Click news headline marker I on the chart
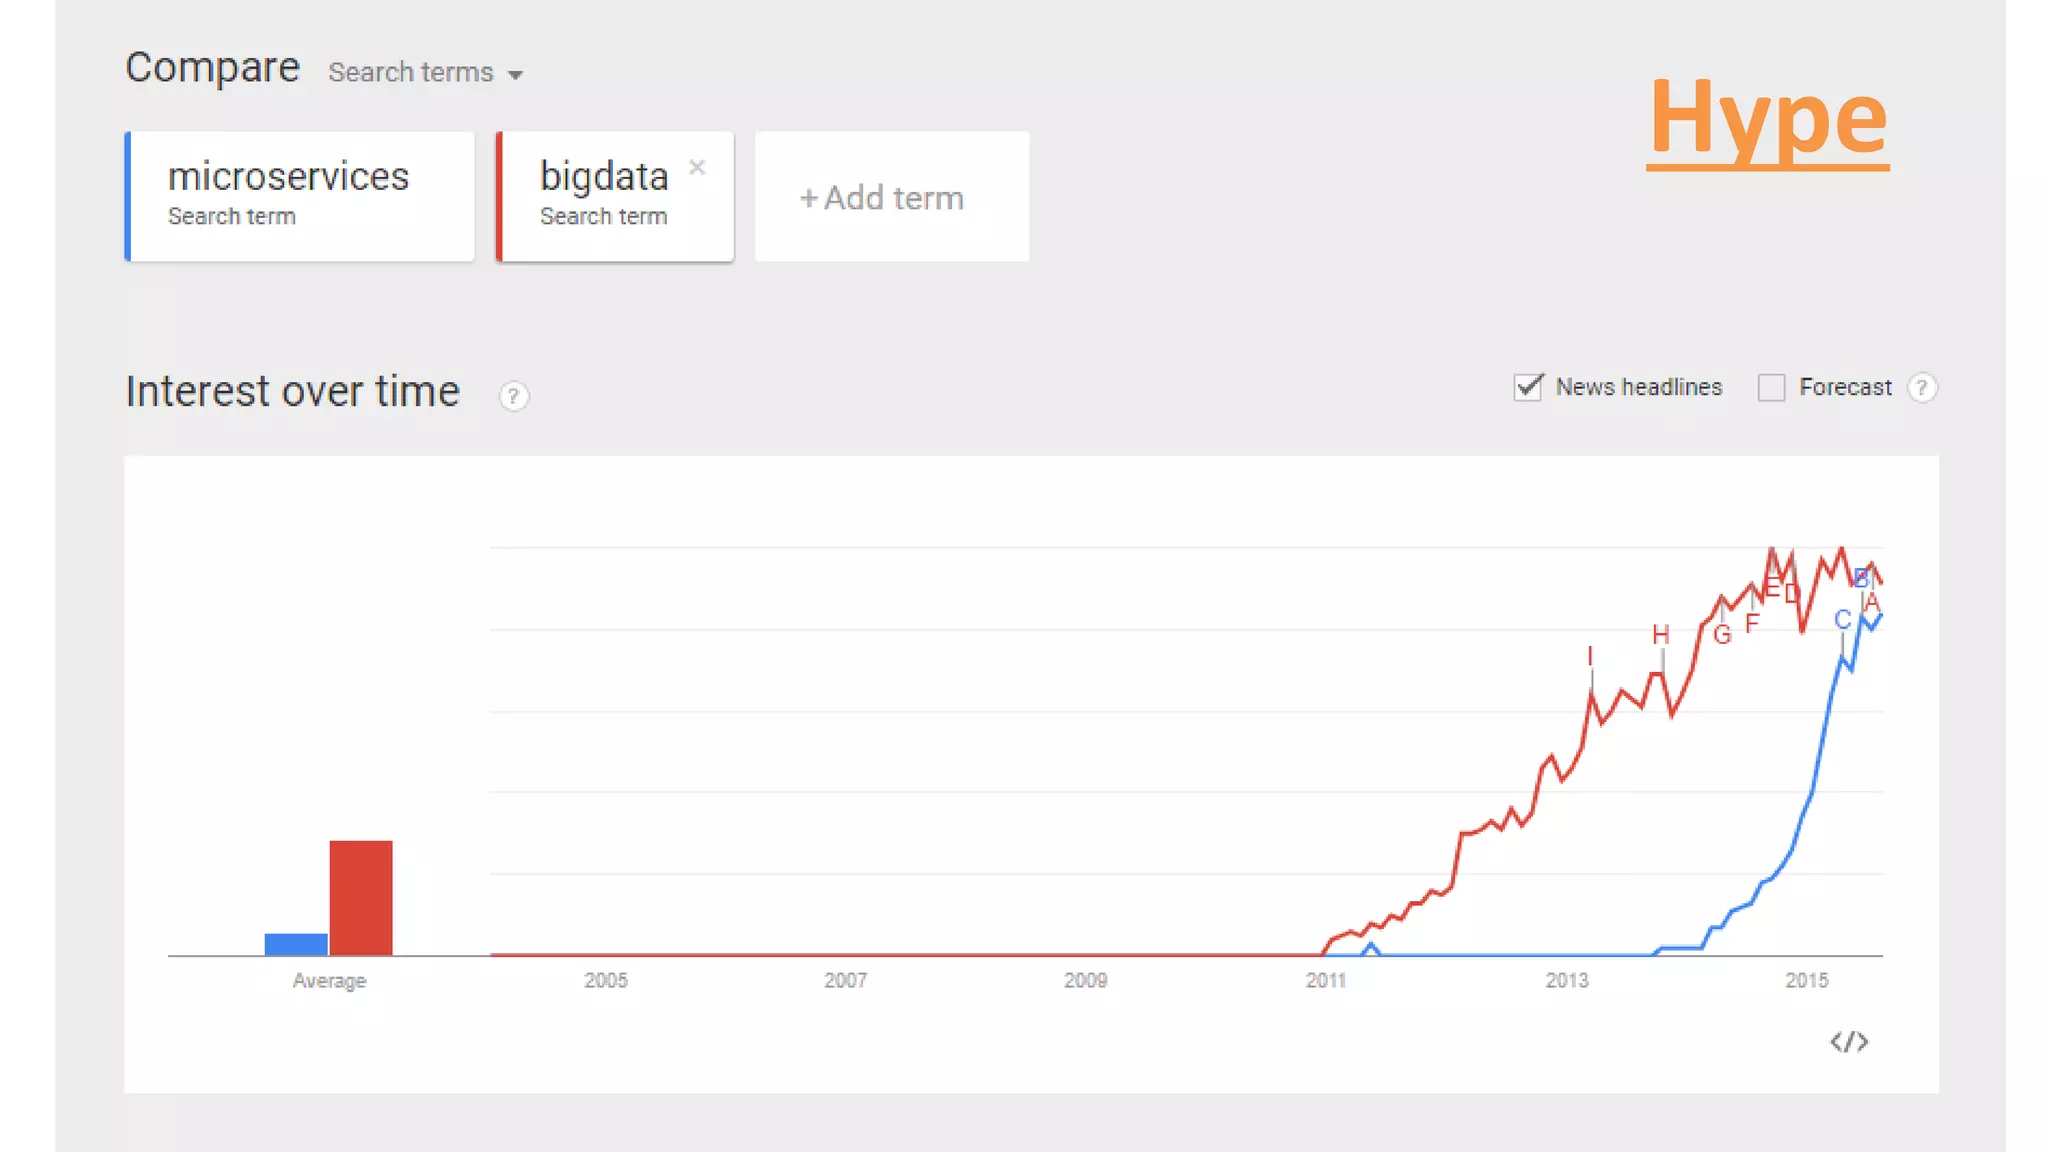The width and height of the screenshot is (2048, 1152). pyautogui.click(x=1590, y=656)
